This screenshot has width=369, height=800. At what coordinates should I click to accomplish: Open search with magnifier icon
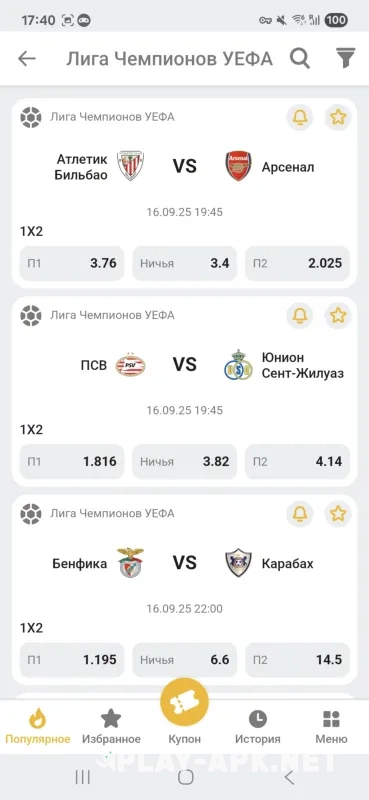pyautogui.click(x=300, y=59)
